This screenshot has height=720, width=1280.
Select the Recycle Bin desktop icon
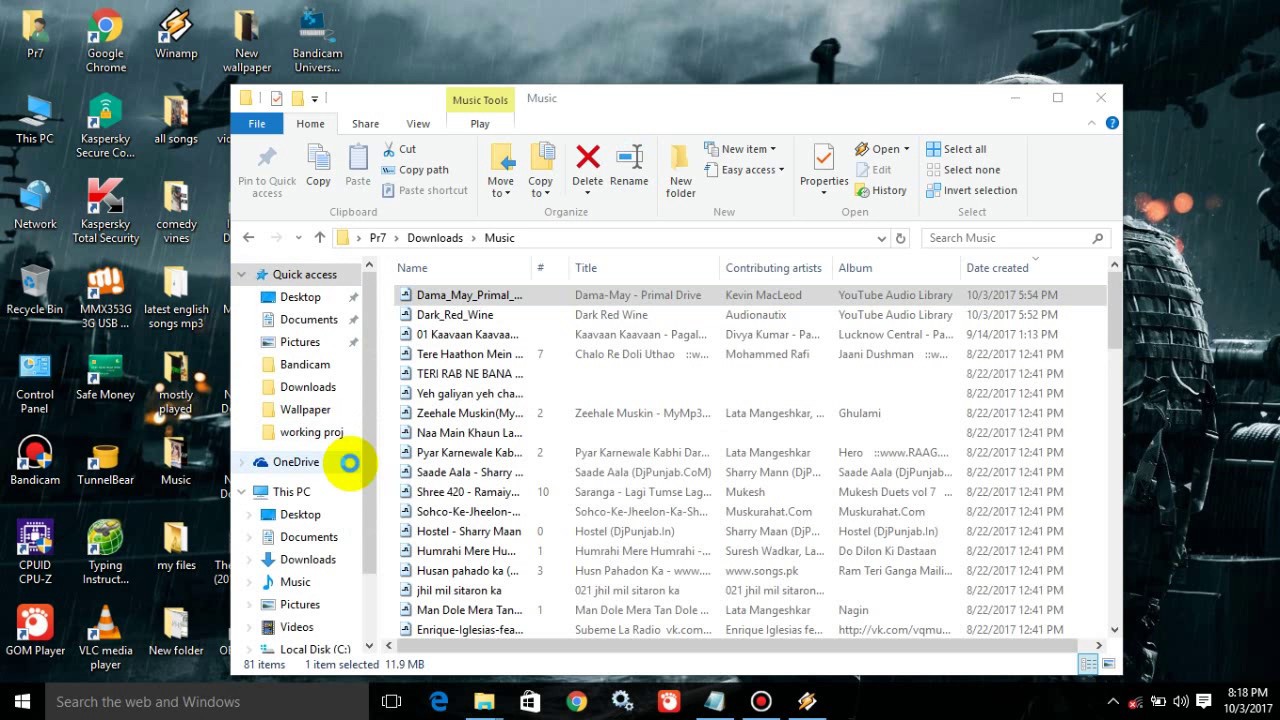click(35, 290)
